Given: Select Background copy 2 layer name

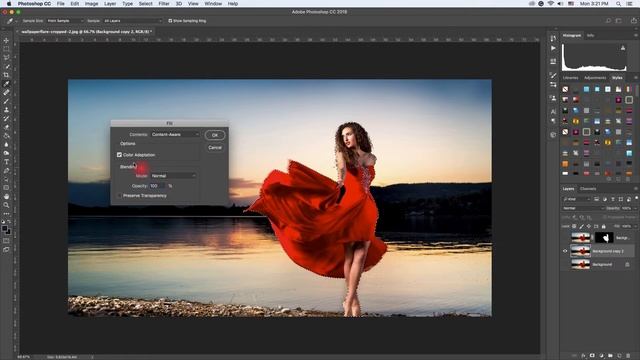Looking at the screenshot, I should click(x=608, y=251).
